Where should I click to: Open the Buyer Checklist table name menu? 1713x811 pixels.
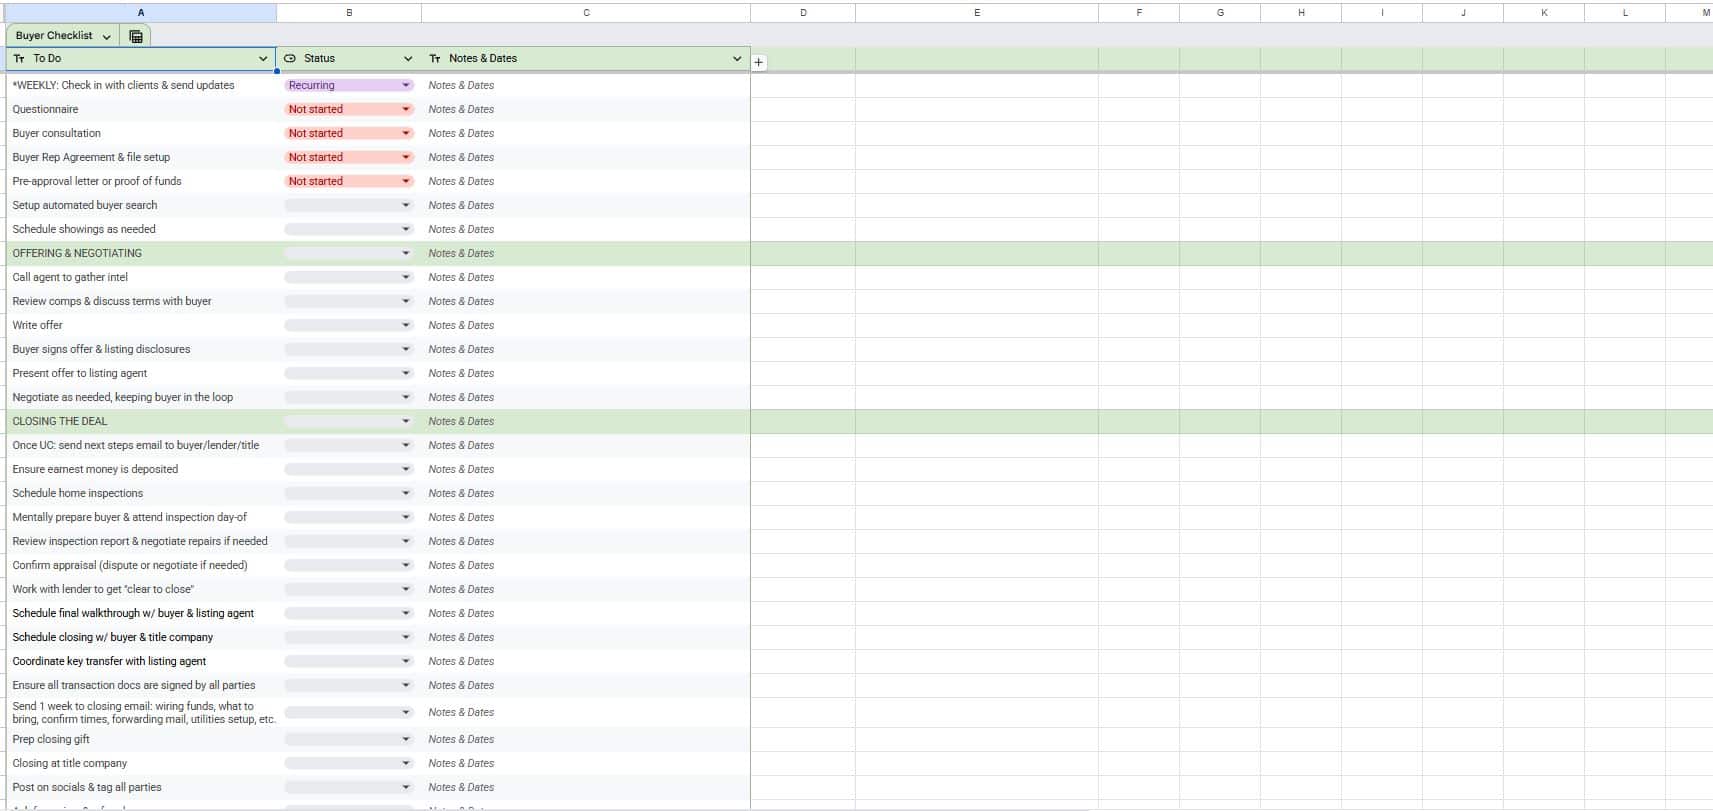click(106, 36)
